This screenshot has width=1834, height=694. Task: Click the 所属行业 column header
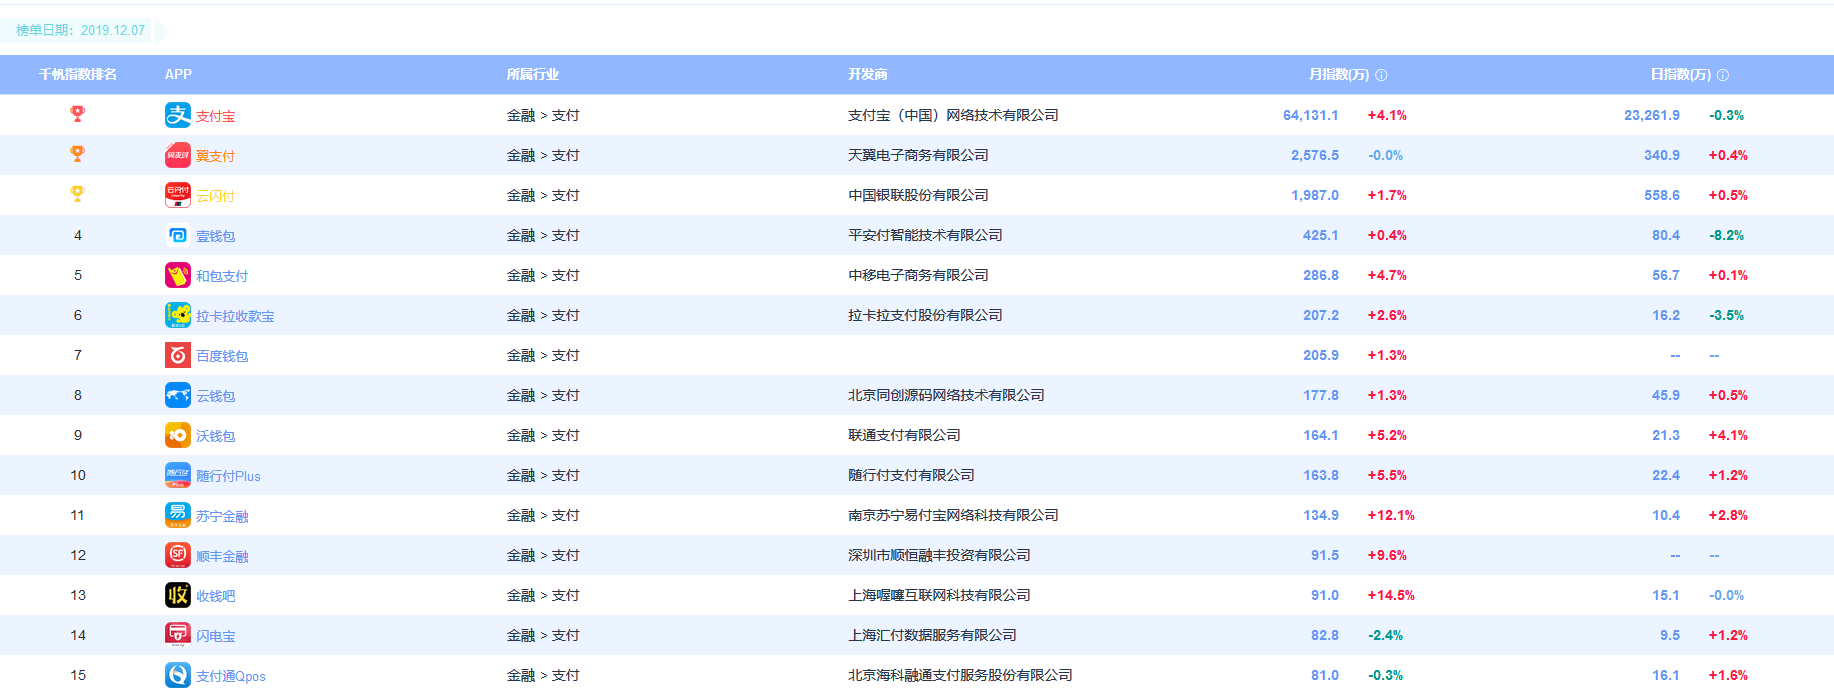click(x=533, y=75)
